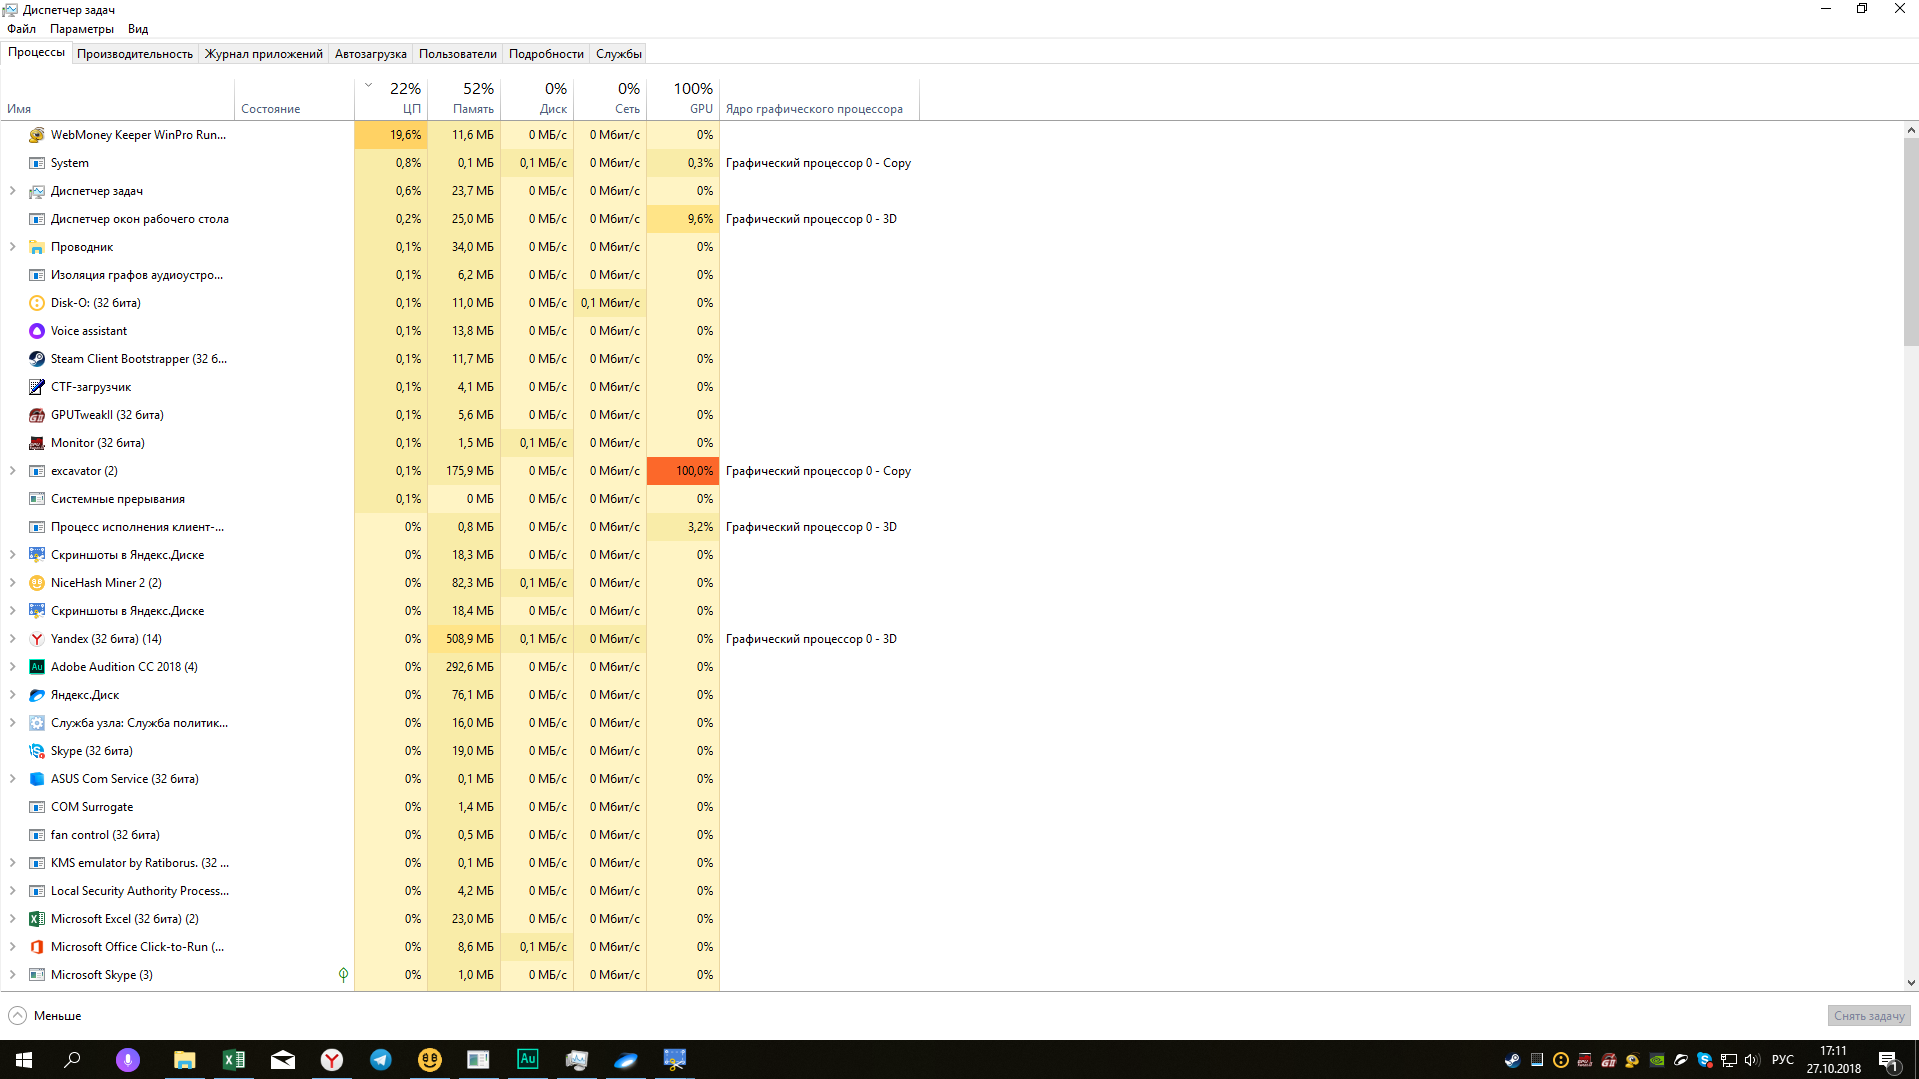Sort processes by ЦП column
1919x1079 pixels.
click(x=391, y=99)
